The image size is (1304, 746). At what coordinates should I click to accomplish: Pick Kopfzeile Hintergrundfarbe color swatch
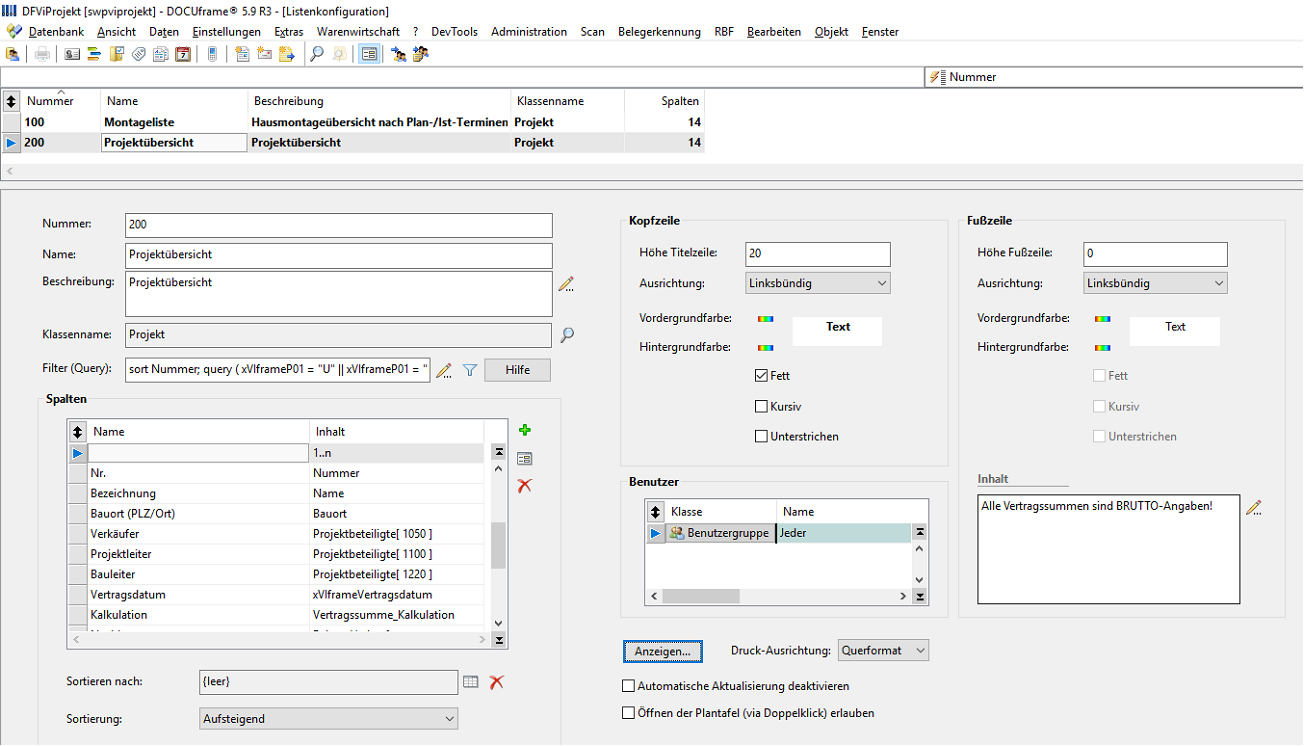coord(765,348)
